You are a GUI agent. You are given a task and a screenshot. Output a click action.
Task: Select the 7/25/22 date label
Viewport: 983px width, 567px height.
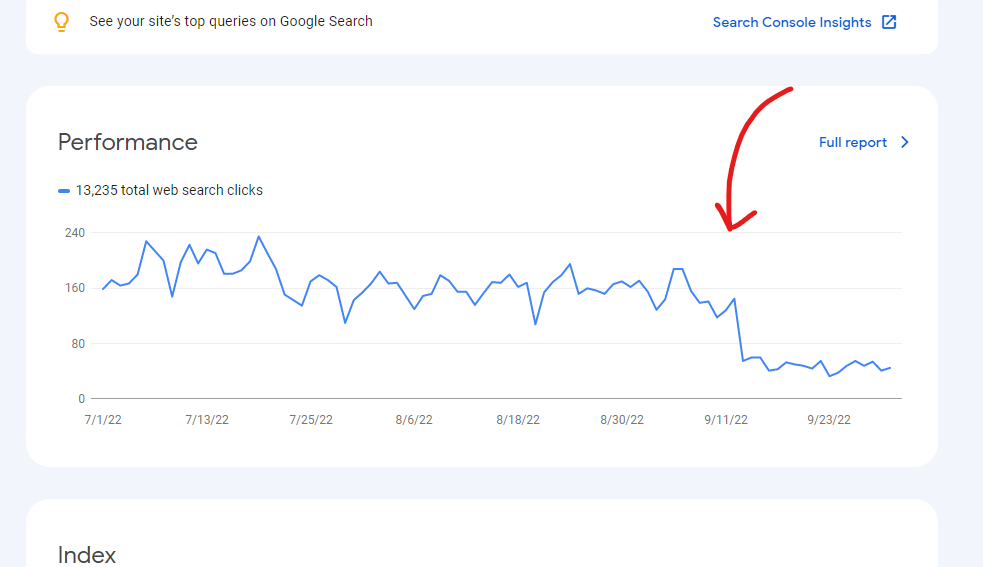coord(311,420)
